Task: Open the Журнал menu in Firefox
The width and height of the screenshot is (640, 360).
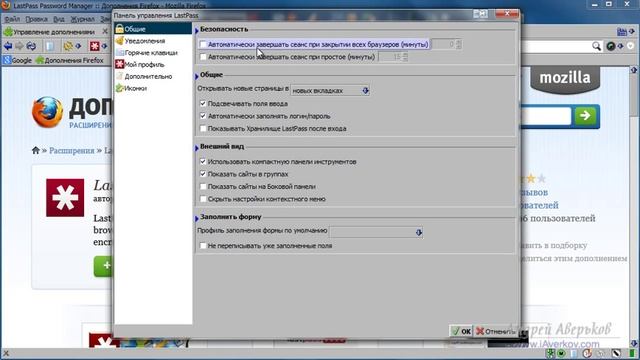Action: coord(82,19)
